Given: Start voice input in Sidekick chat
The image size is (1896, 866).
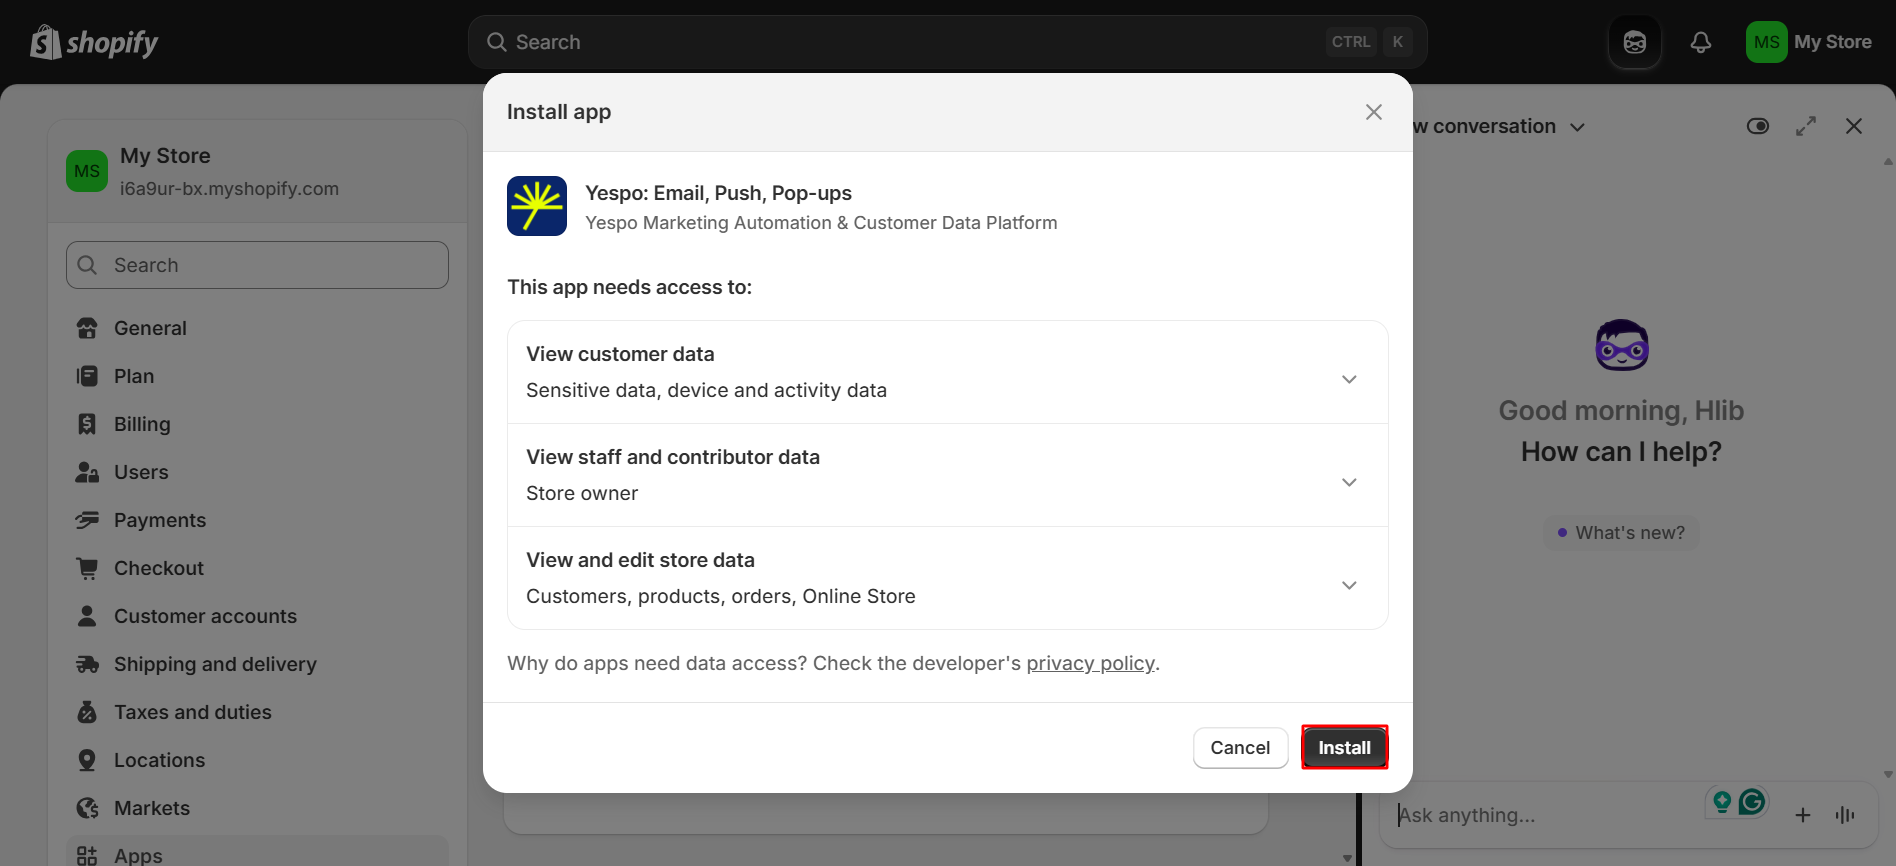Looking at the screenshot, I should 1845,815.
